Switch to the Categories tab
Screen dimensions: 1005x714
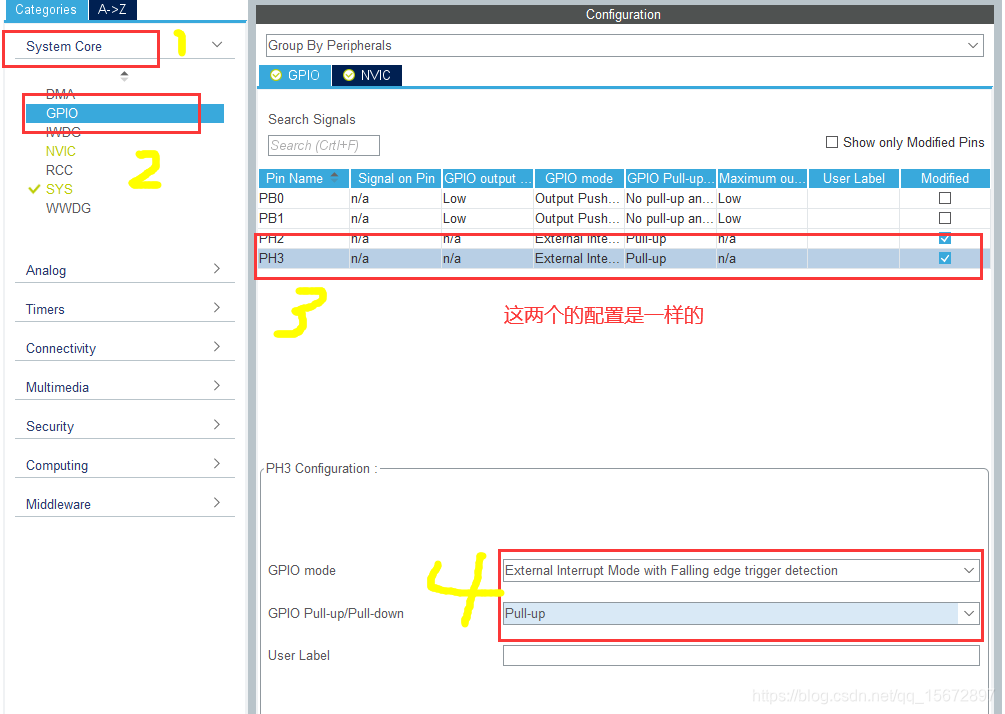tap(45, 10)
